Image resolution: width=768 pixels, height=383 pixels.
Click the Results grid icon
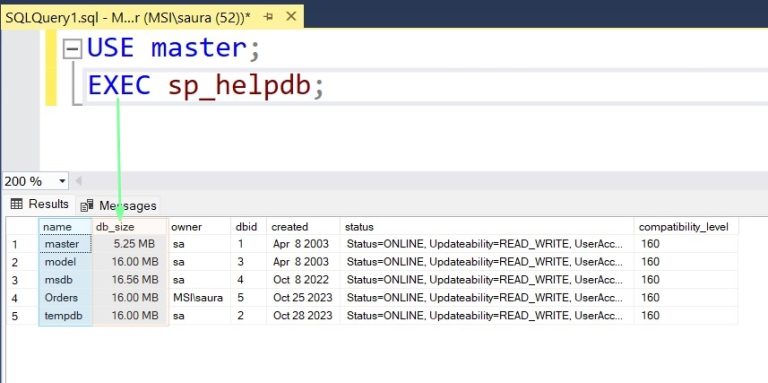click(x=17, y=204)
